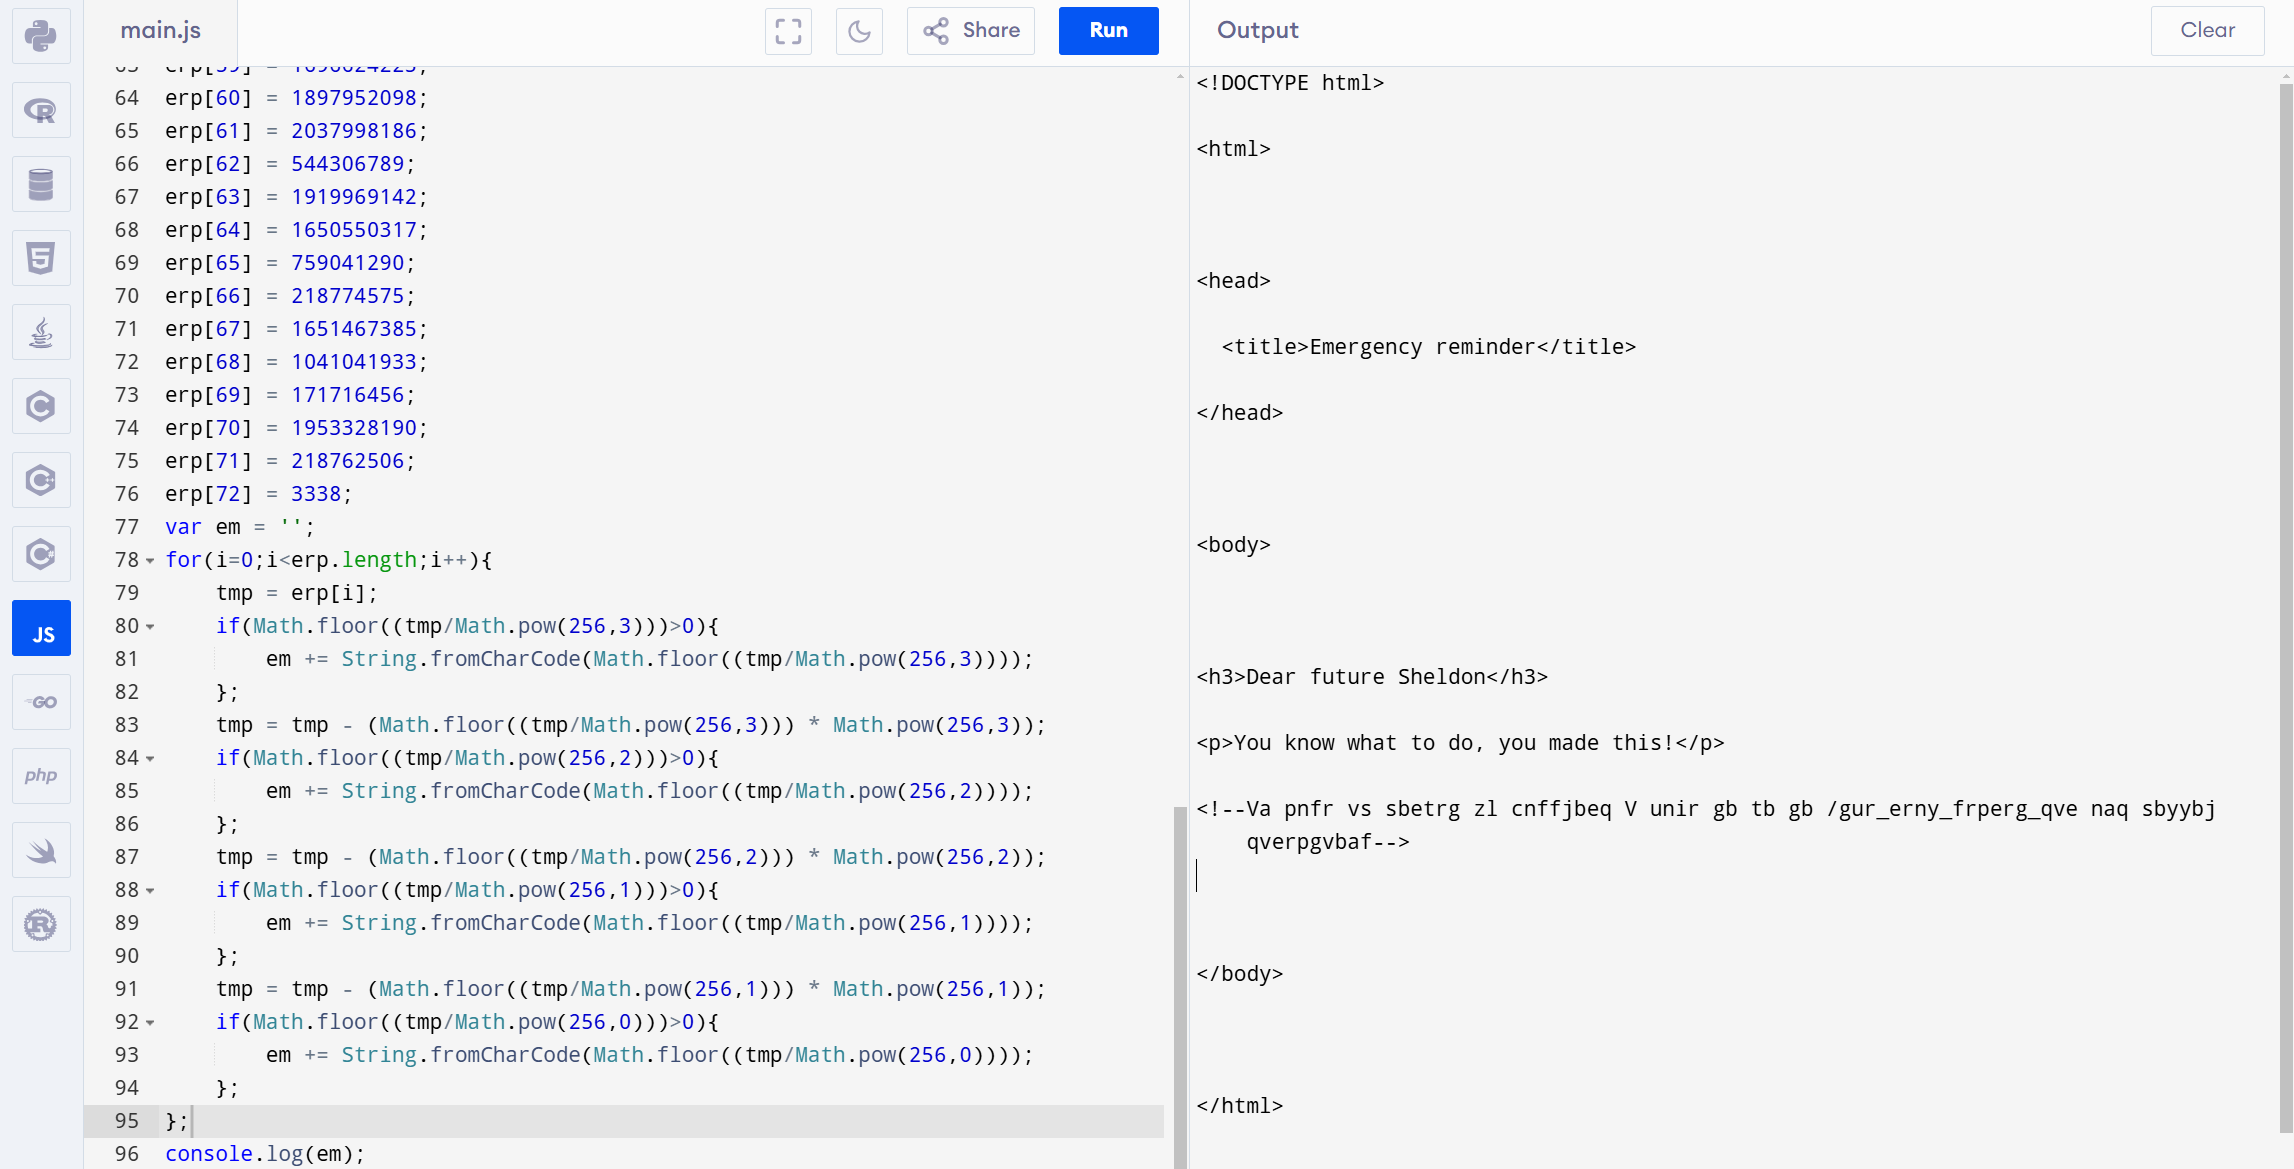Collapse the for loop at line 78
The image size is (2294, 1169).
tap(150, 561)
